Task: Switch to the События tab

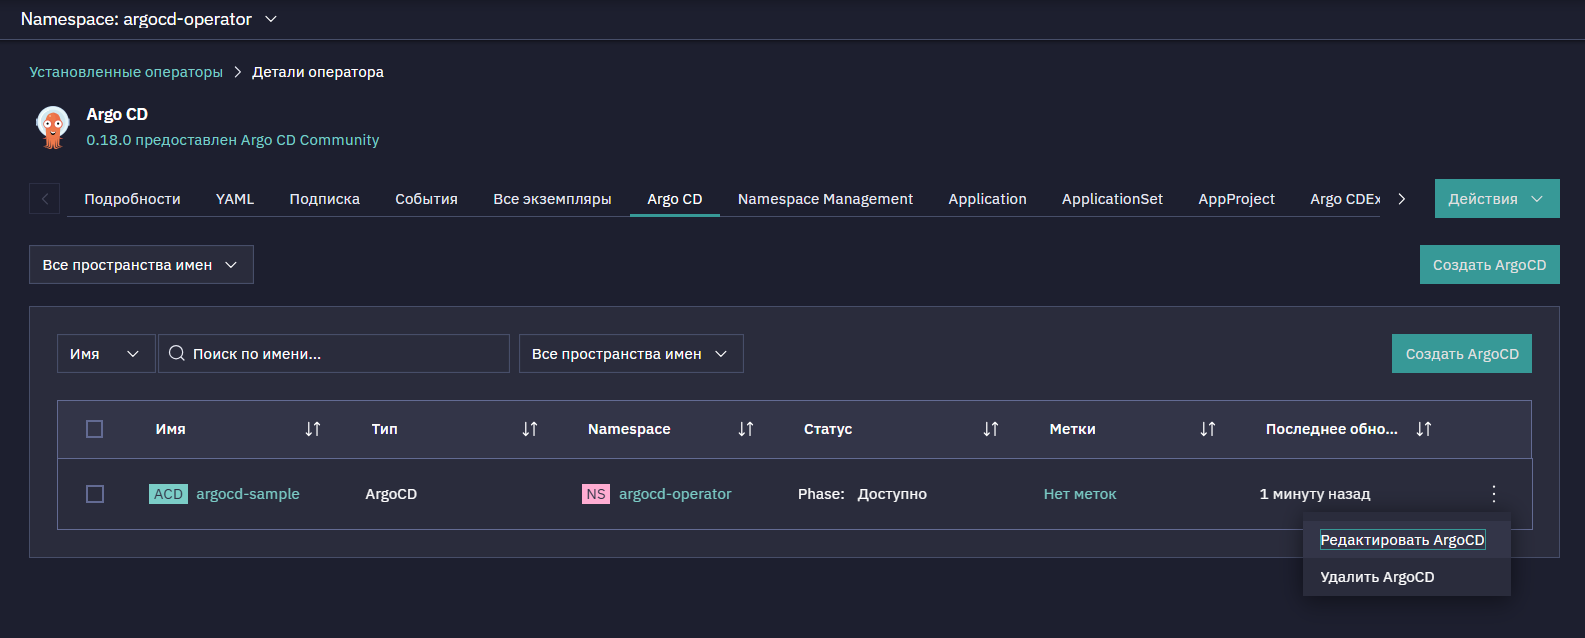Action: point(426,199)
